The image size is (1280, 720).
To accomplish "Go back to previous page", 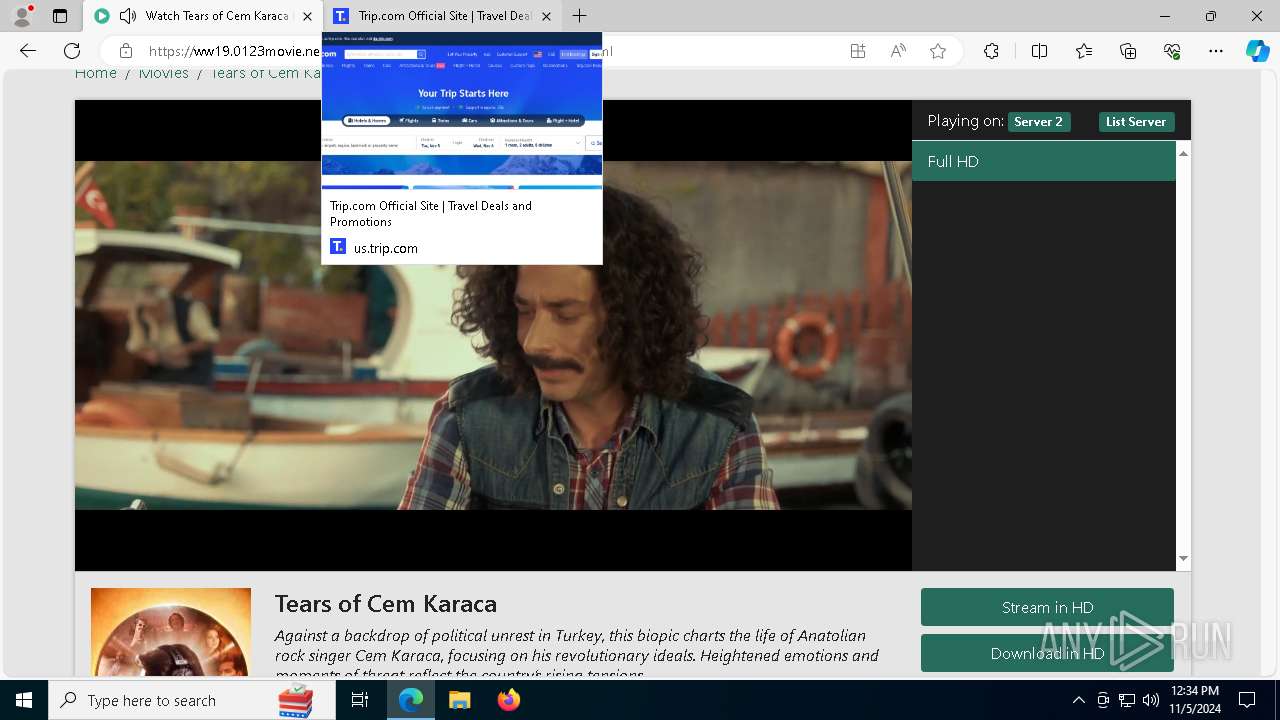I will pos(28,51).
